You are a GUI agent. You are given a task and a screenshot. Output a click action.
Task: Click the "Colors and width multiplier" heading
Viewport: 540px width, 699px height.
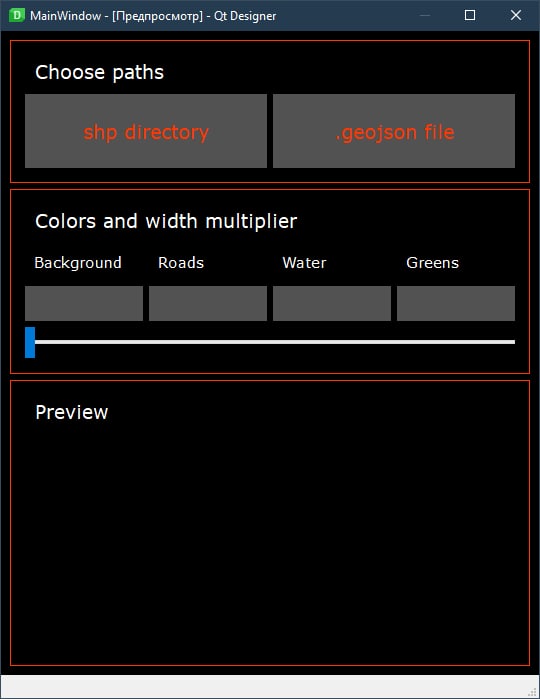pos(166,221)
